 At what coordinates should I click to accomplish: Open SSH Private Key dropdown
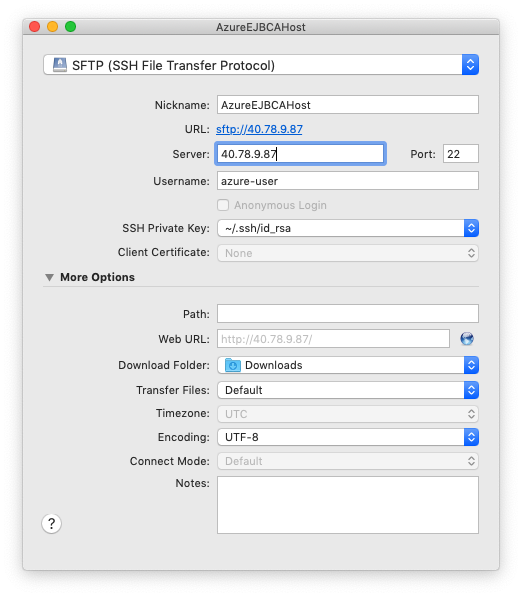(348, 228)
